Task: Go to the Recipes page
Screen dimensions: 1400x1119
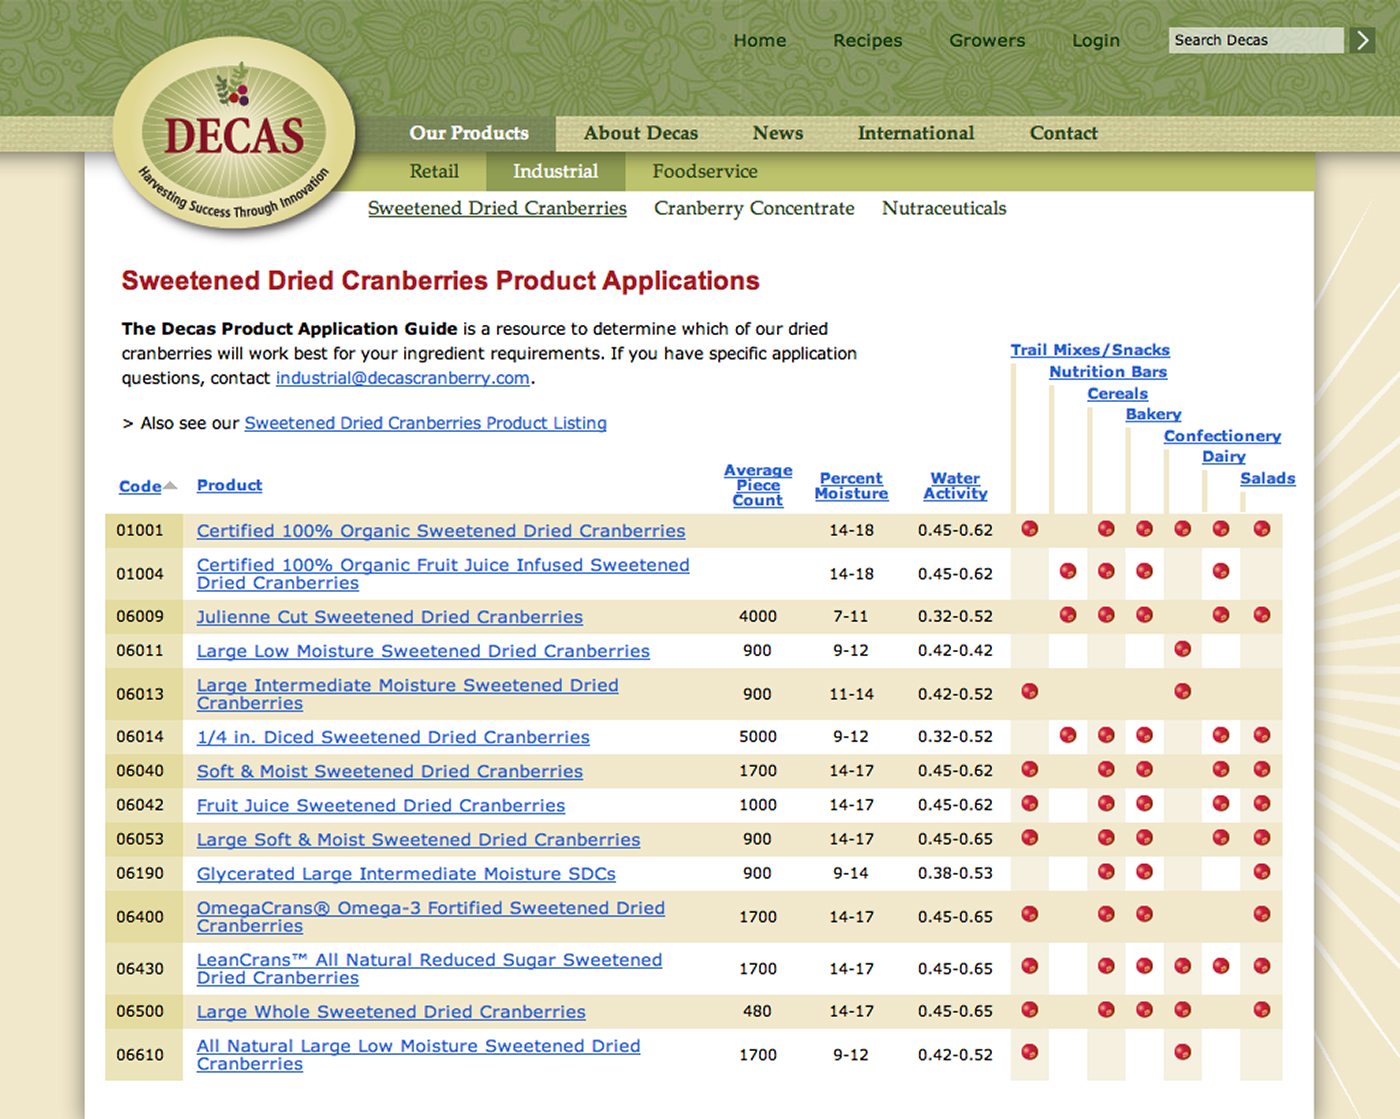Action: [x=868, y=40]
